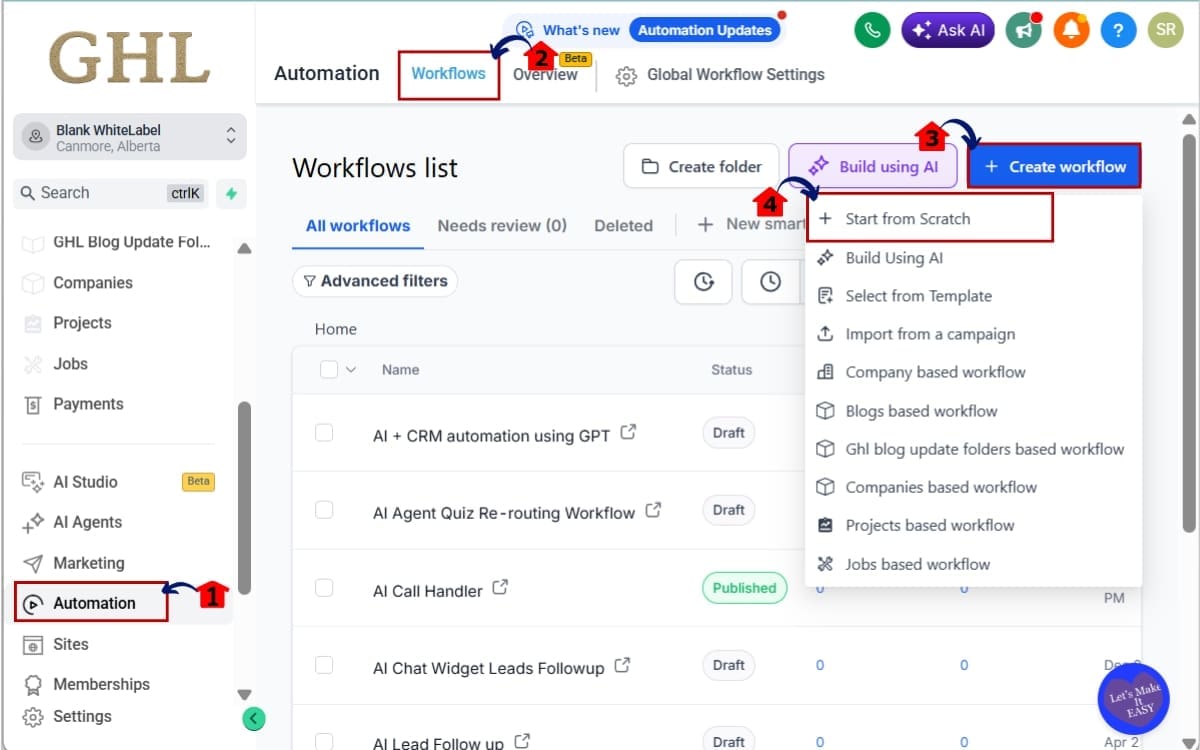
Task: Open the Automation Updates pill
Action: tap(705, 30)
